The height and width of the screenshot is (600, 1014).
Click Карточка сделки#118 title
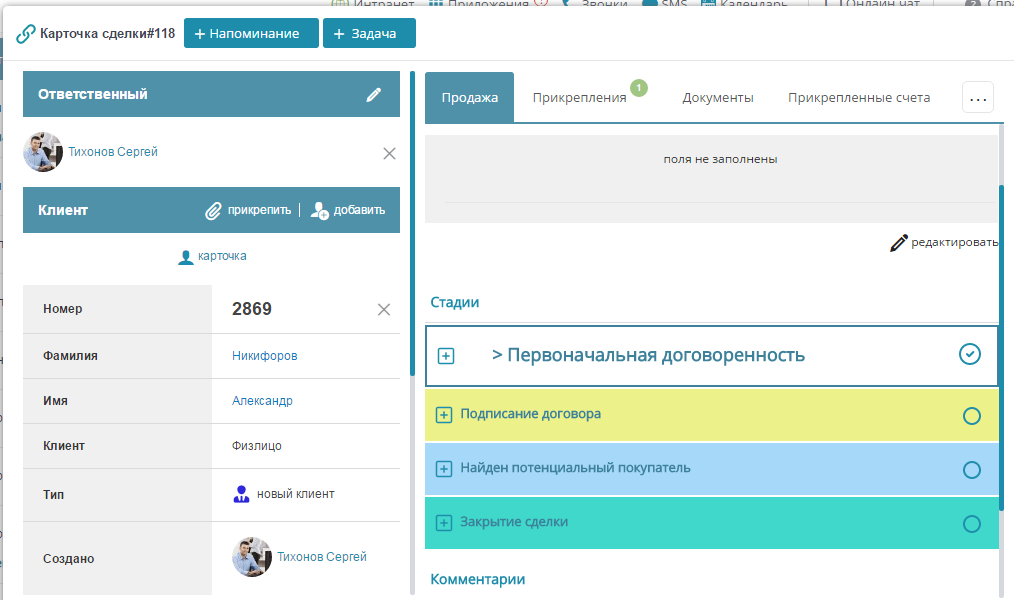click(x=107, y=34)
